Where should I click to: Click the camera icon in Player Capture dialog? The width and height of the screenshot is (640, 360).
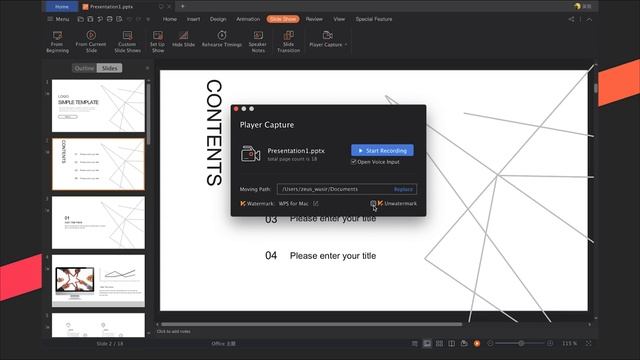250,154
